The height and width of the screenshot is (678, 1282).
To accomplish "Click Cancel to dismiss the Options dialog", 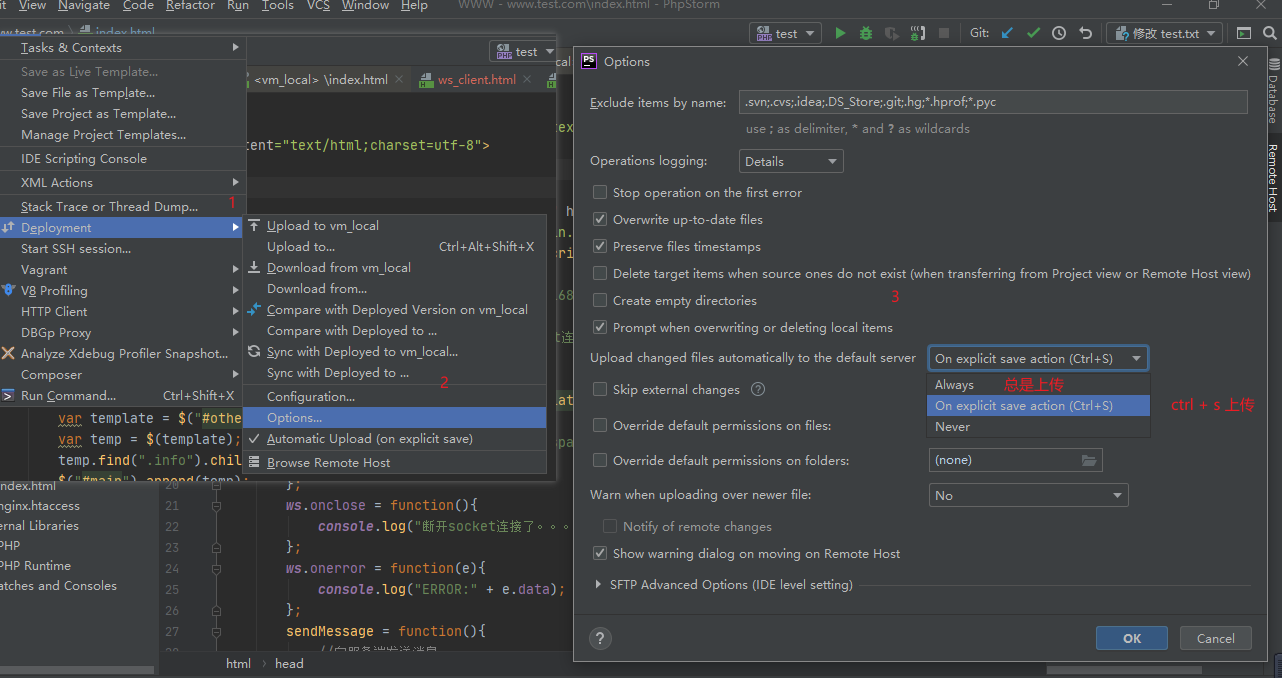I will click(x=1215, y=638).
